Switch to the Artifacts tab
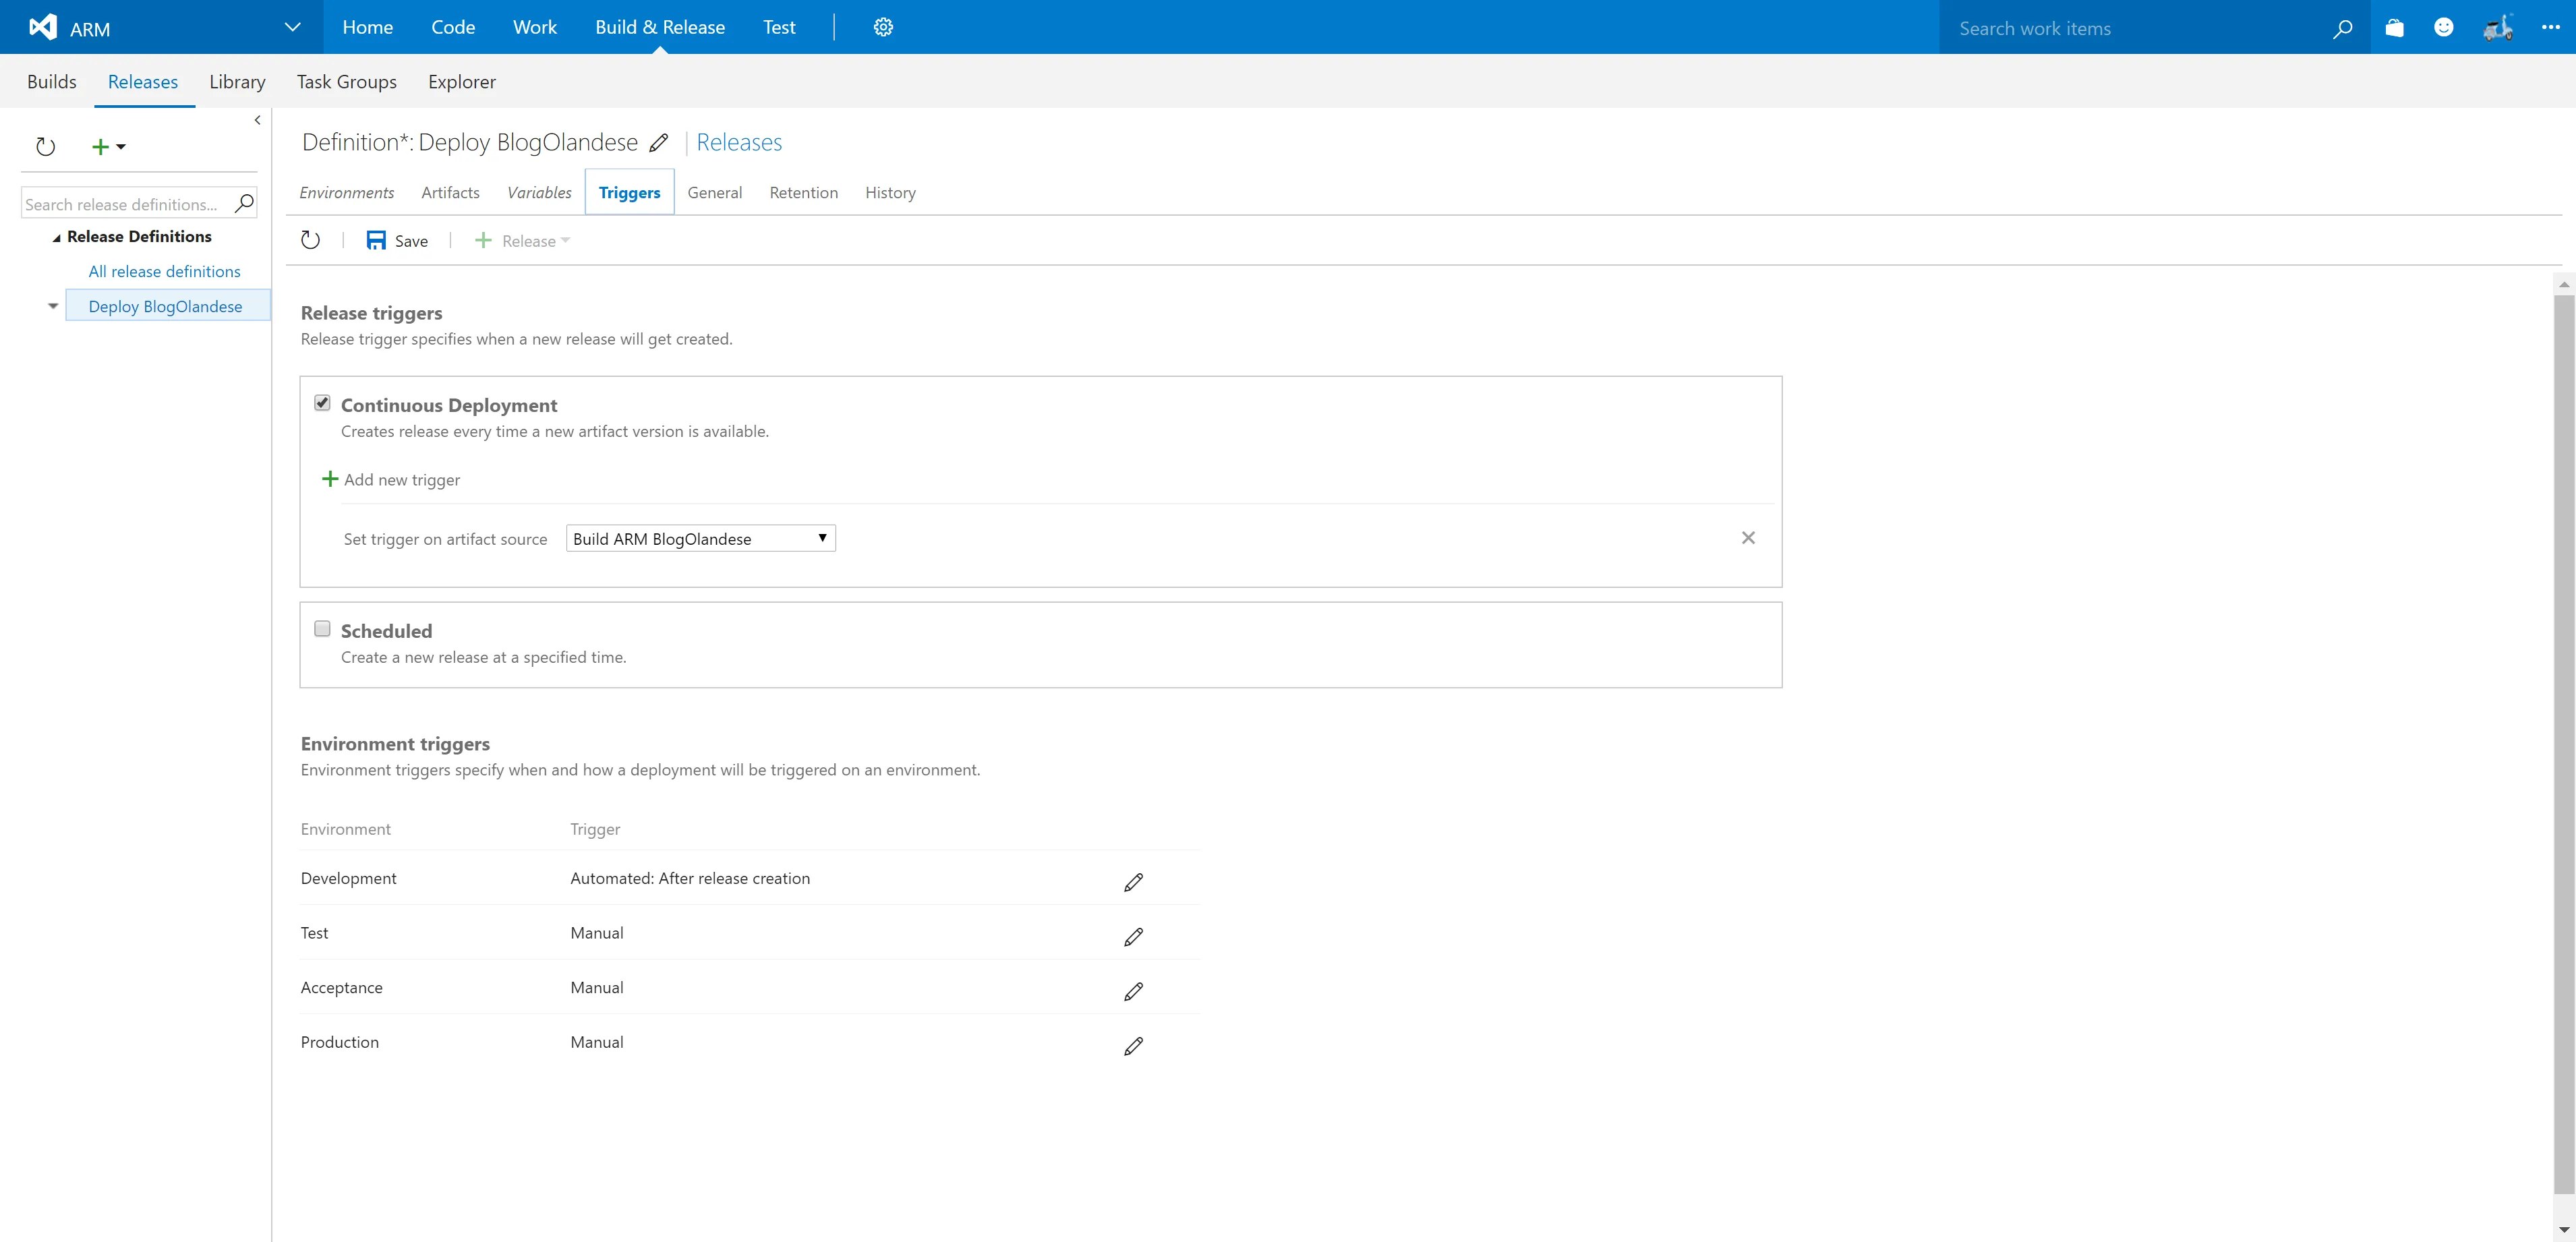Image resolution: width=2576 pixels, height=1242 pixels. 450,192
